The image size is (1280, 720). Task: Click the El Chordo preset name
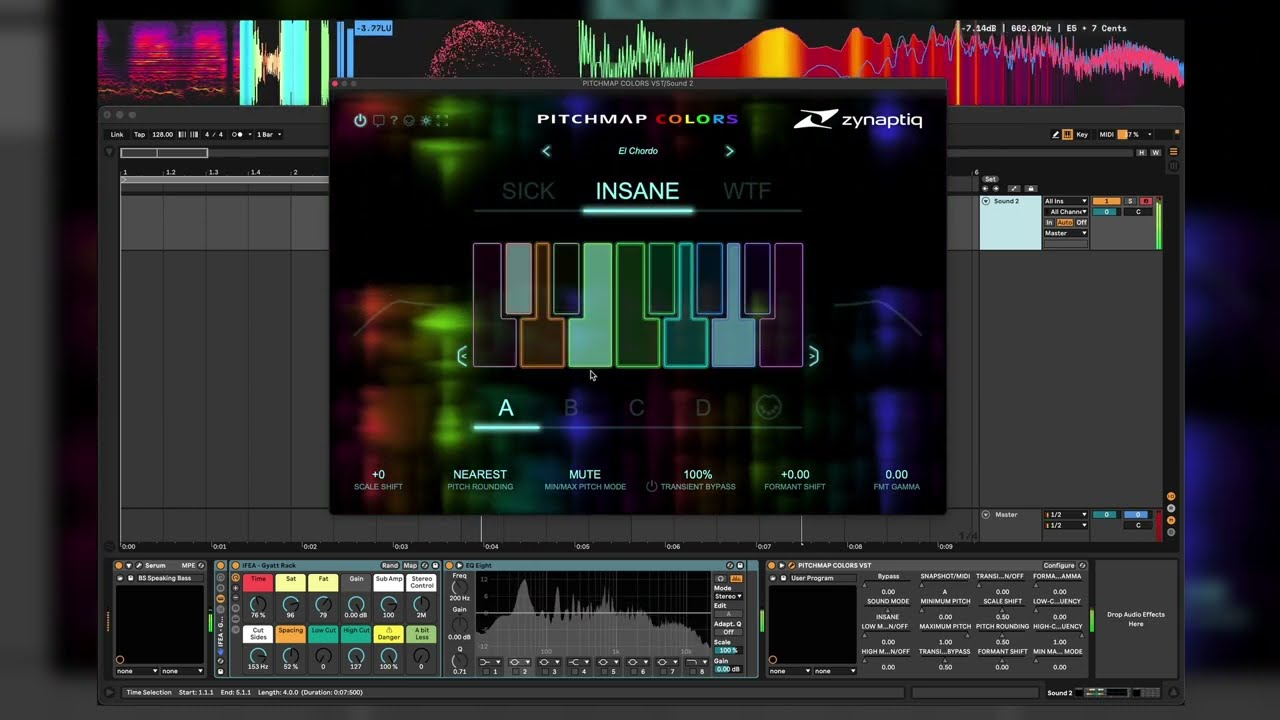pos(638,151)
